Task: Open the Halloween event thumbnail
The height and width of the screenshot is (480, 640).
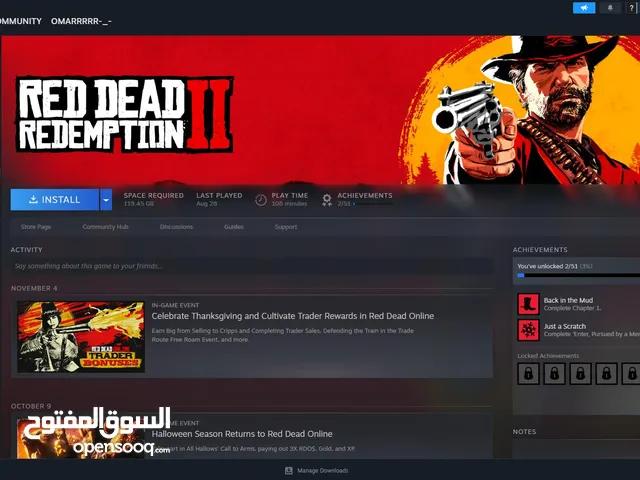Action: coord(81,439)
